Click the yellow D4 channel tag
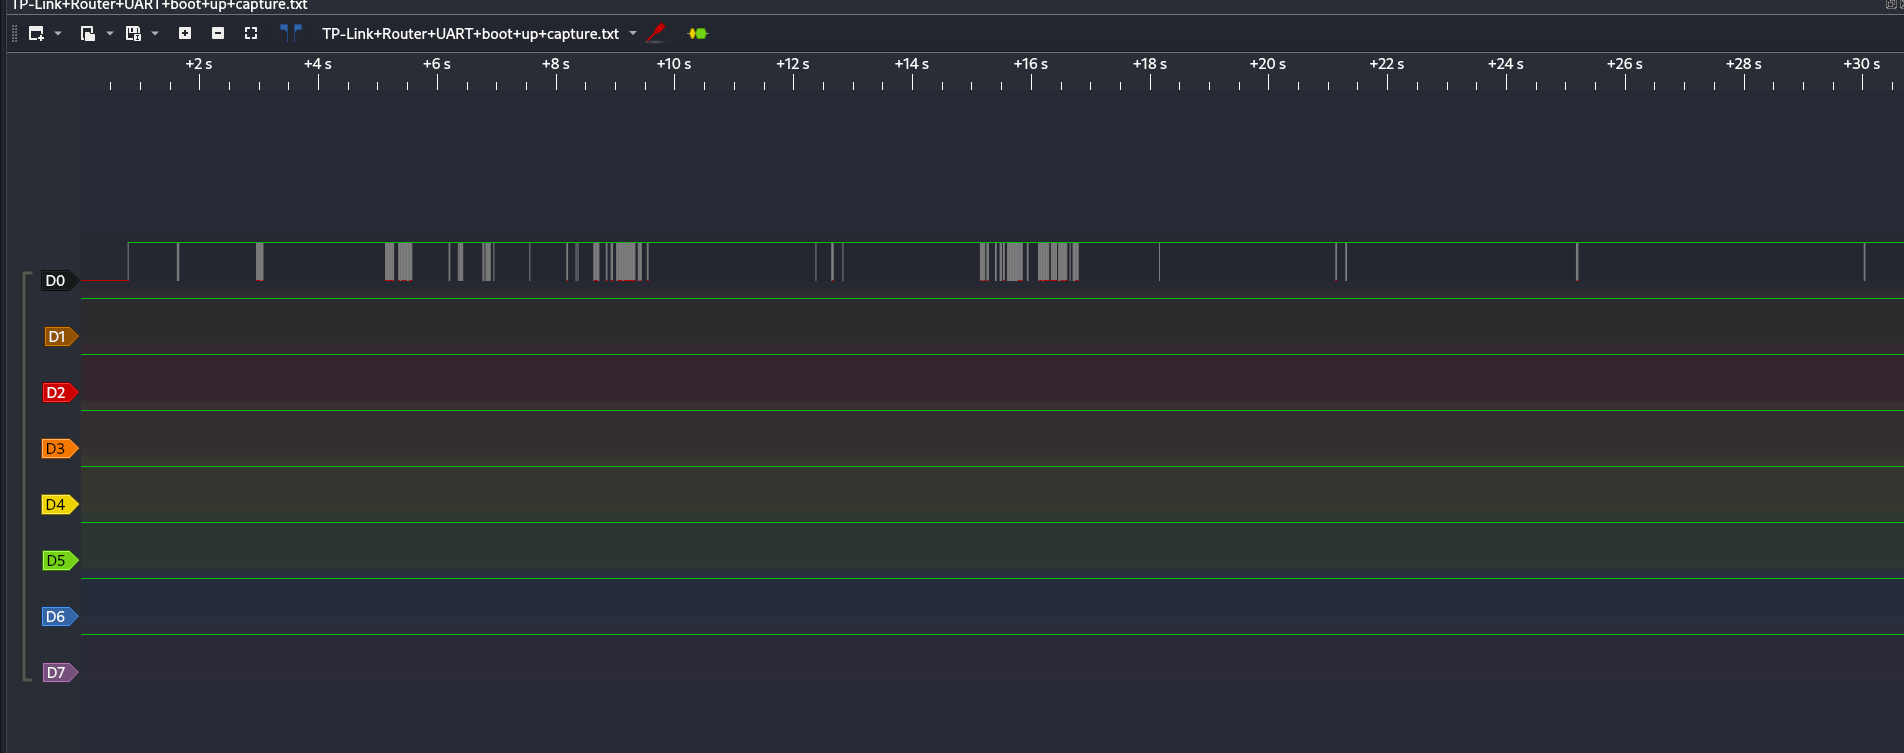The image size is (1904, 753). coord(57,505)
